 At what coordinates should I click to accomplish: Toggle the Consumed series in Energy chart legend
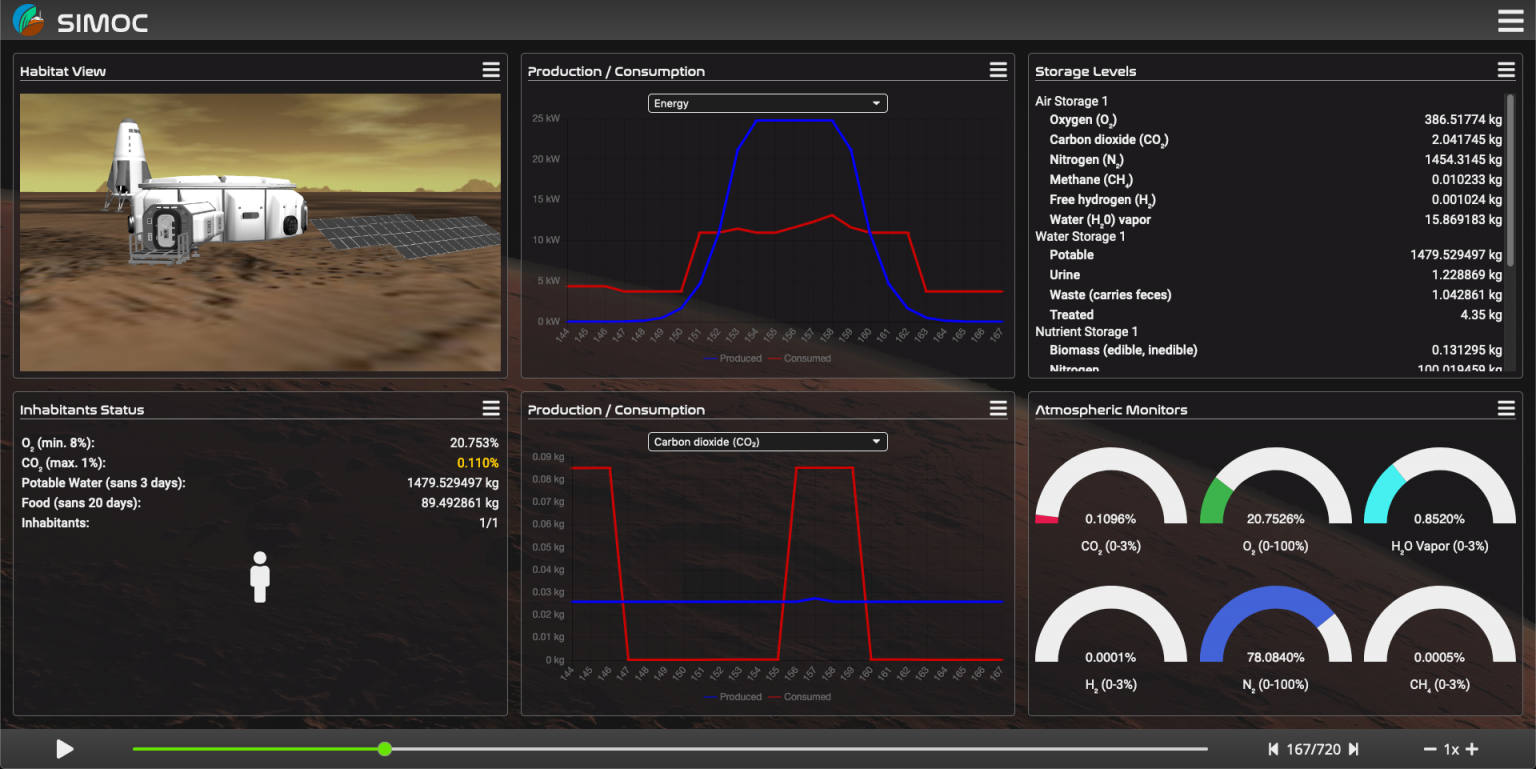coord(798,358)
